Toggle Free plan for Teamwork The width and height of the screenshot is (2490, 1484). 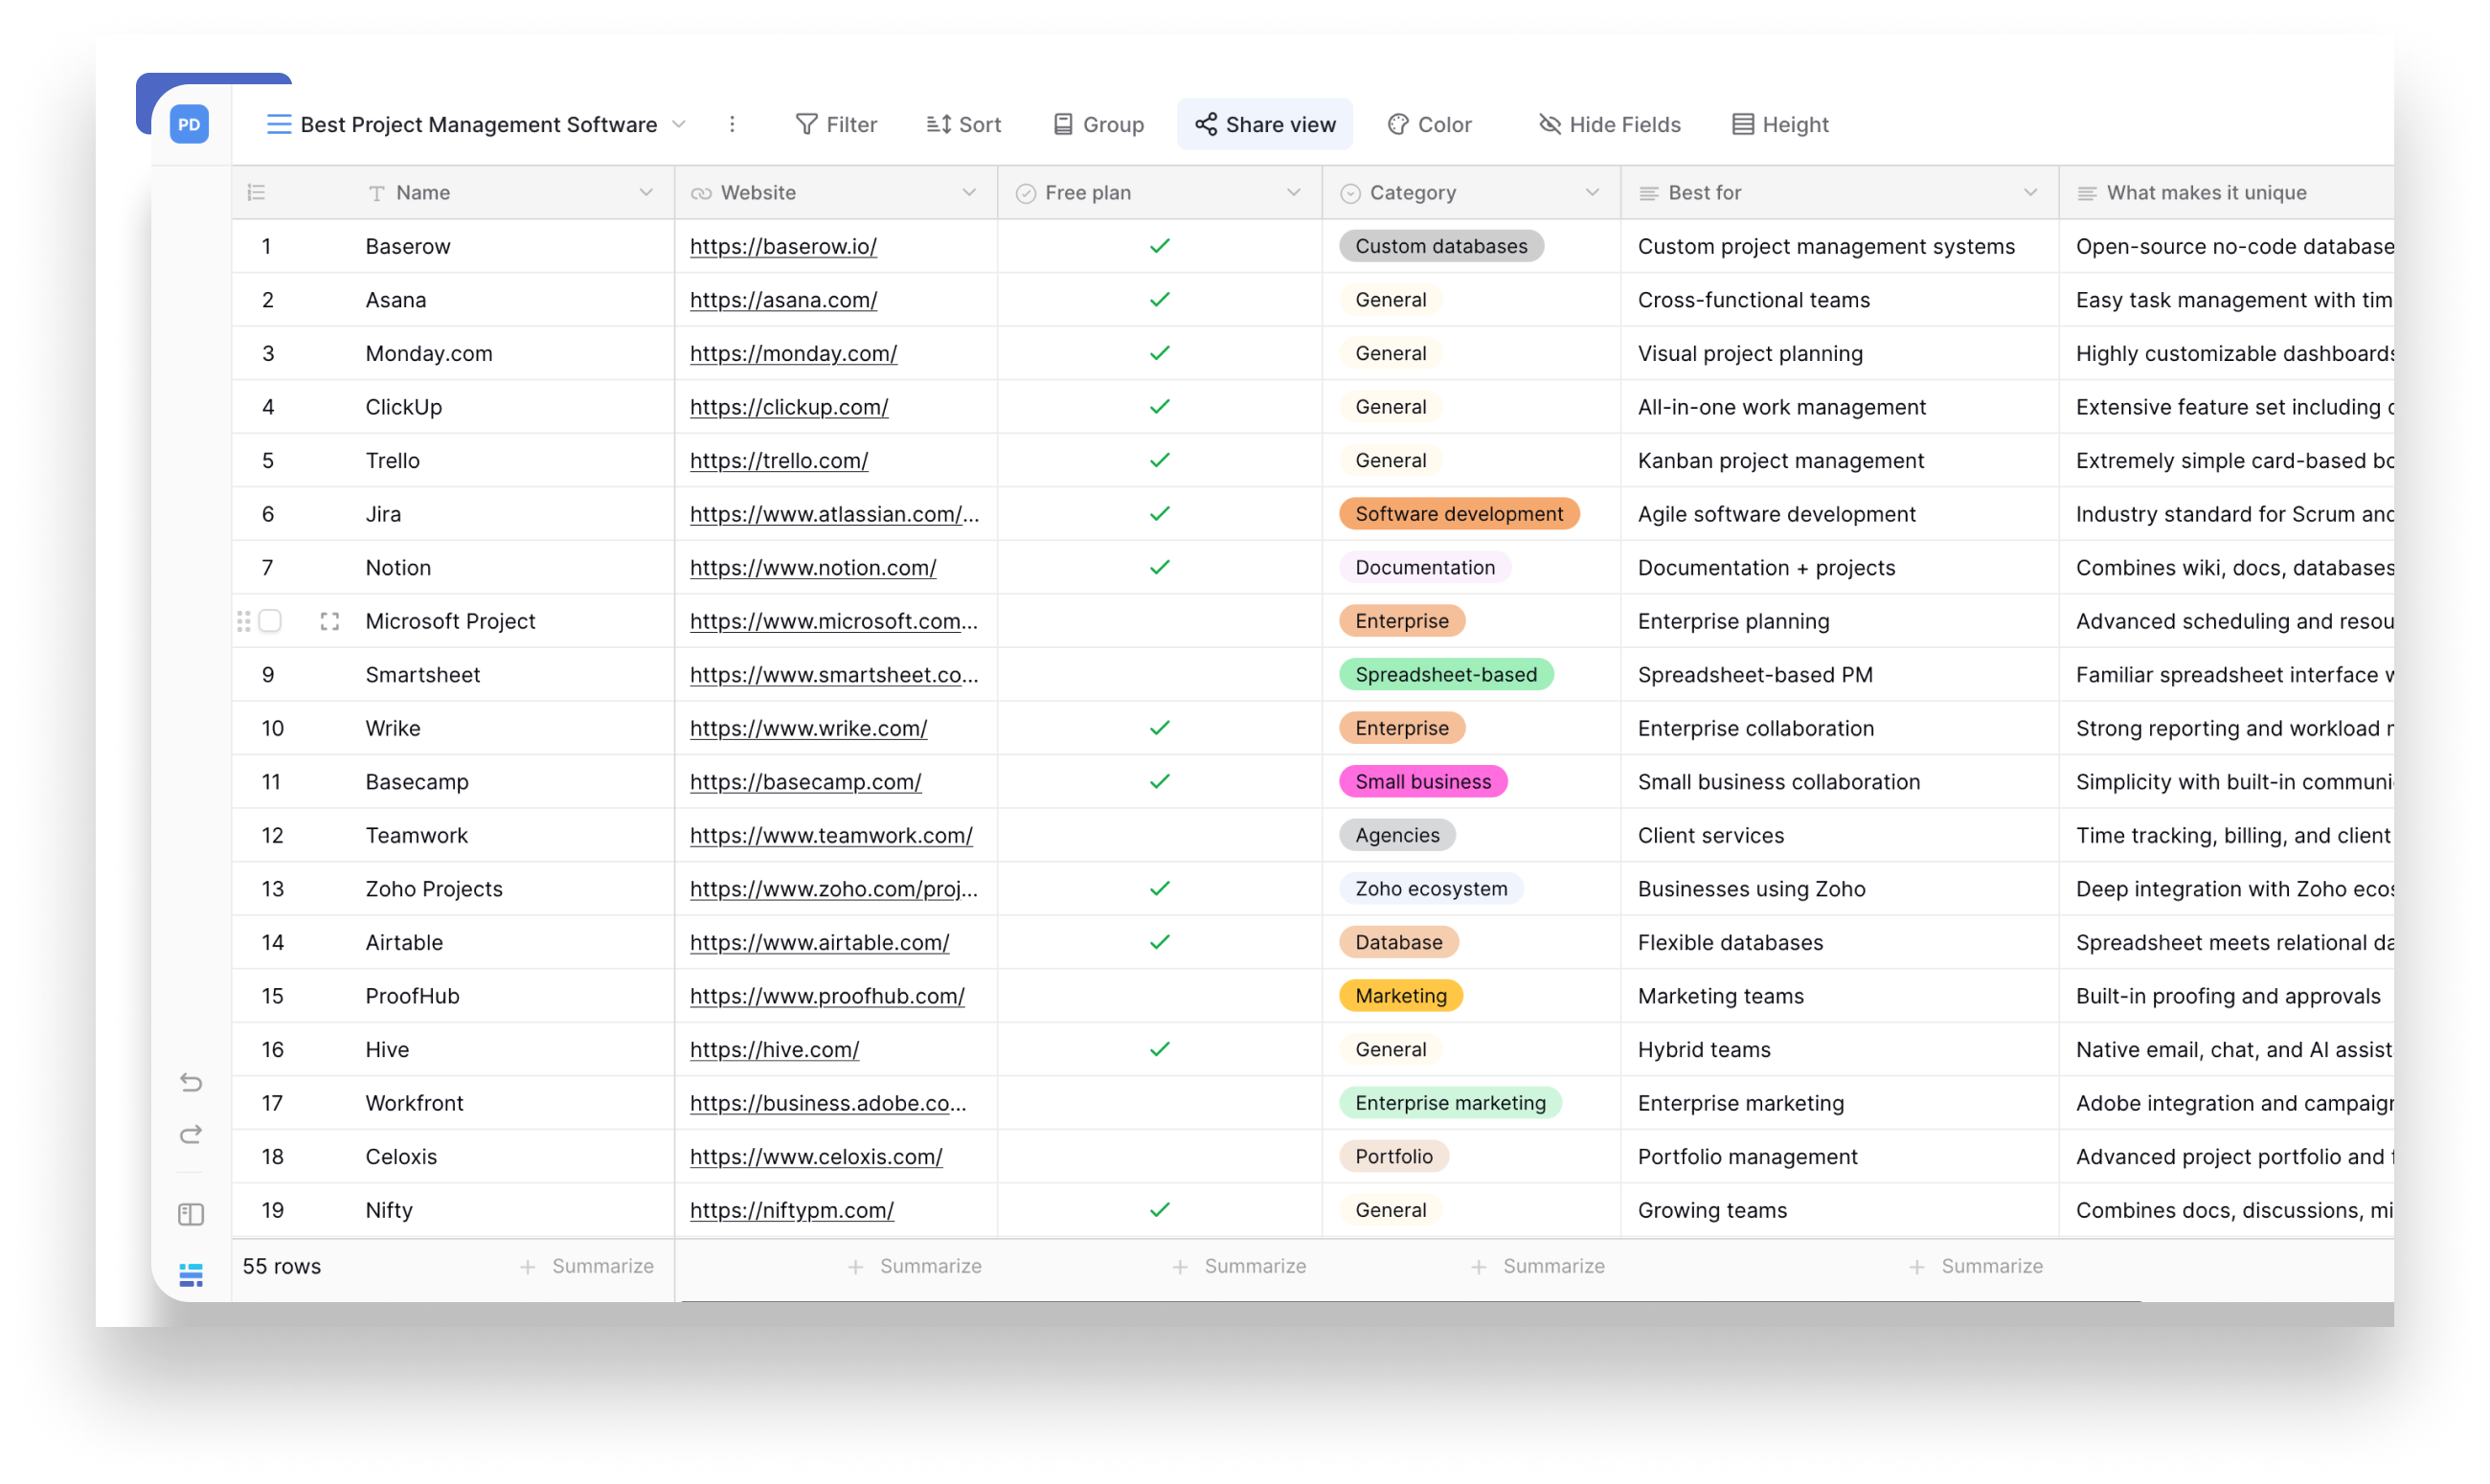(x=1160, y=835)
